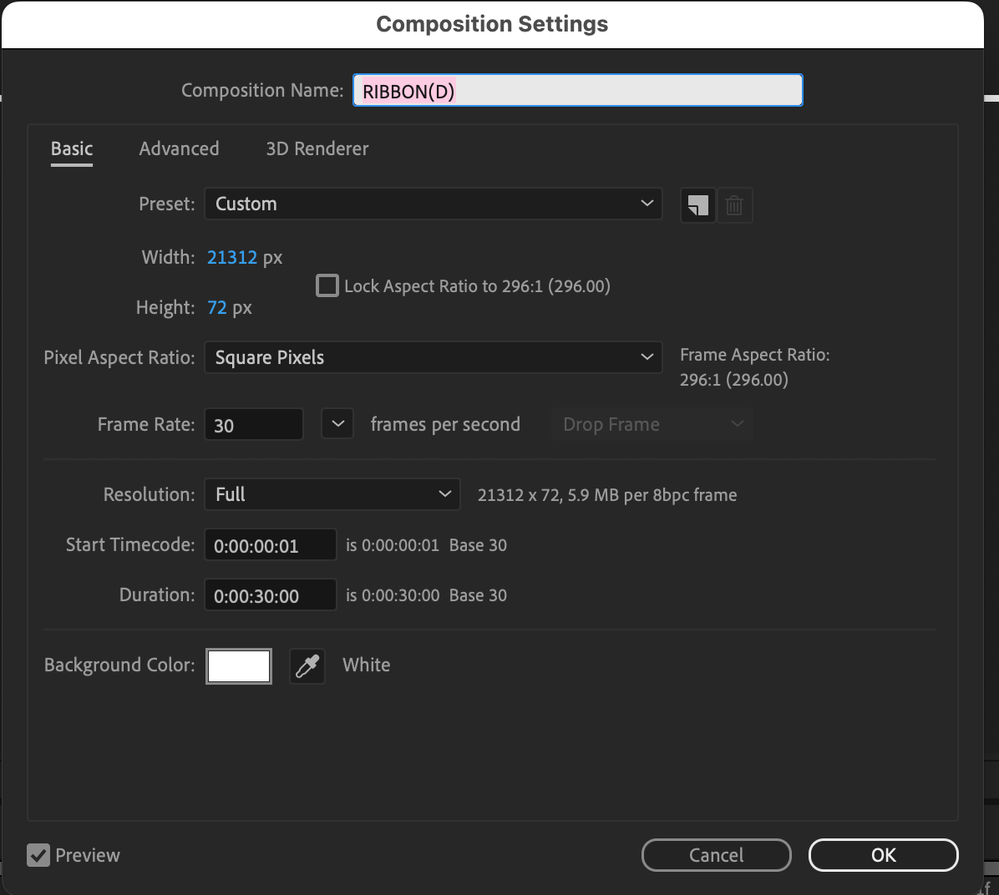Switch to the Advanced tab
Viewport: 999px width, 895px height.
click(x=179, y=149)
